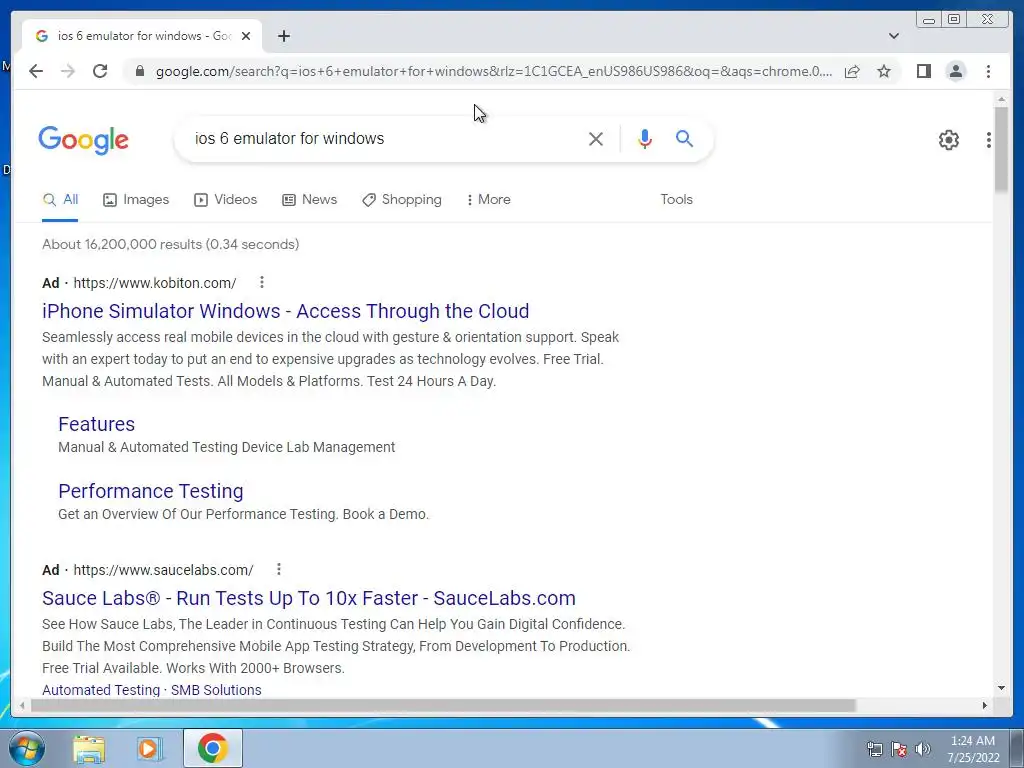The image size is (1024, 768).
Task: Close the ios 6 emulator tab
Action: [246, 36]
